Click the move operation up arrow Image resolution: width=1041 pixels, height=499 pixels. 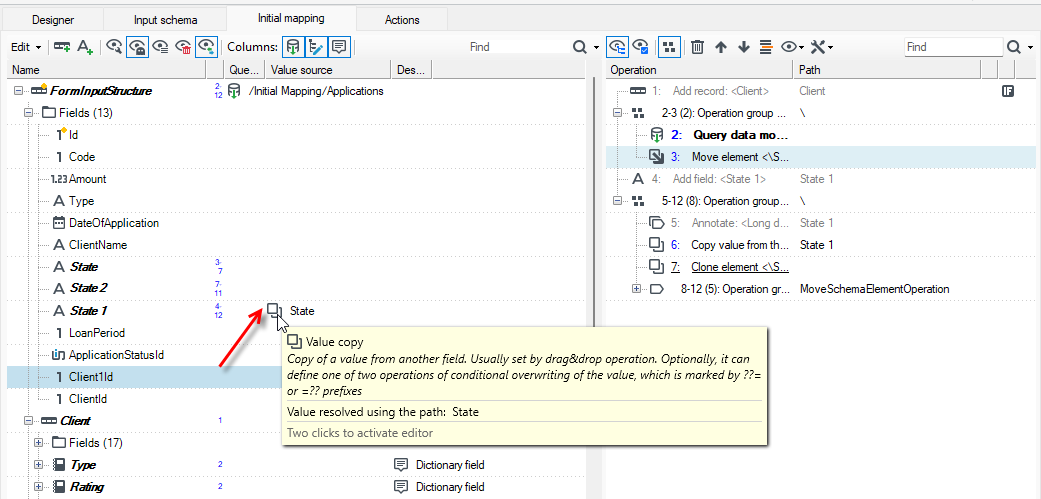[x=721, y=47]
